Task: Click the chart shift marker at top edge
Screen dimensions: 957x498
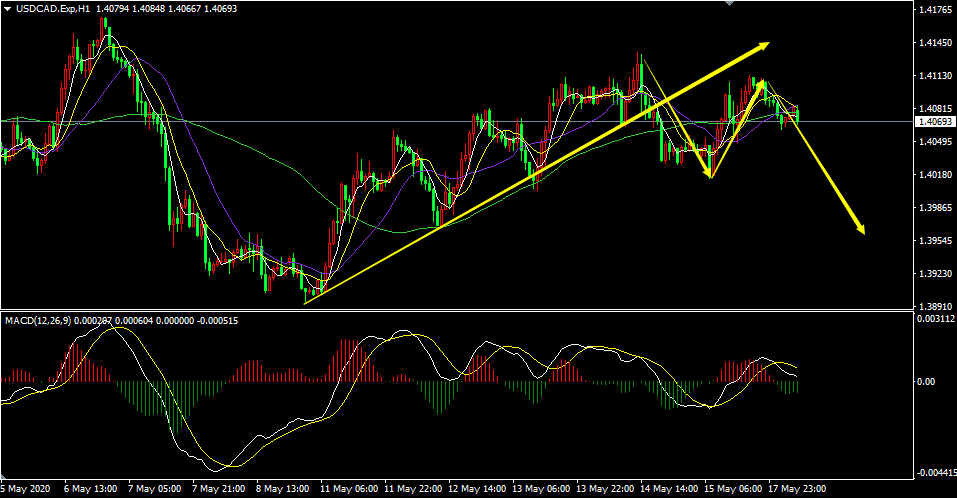Action: [x=728, y=3]
